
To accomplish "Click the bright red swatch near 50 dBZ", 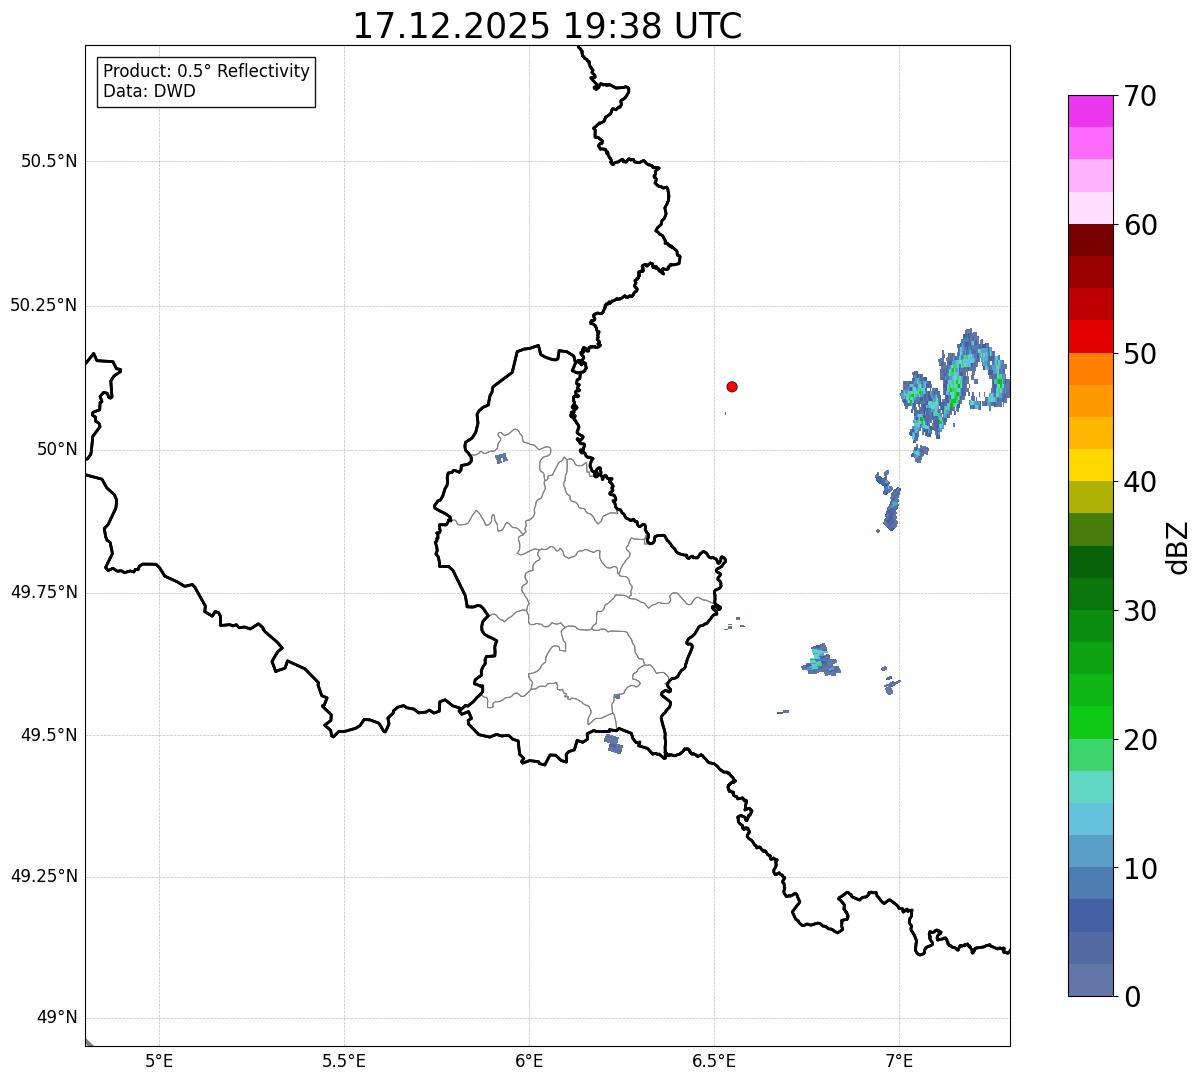I will coord(1090,336).
